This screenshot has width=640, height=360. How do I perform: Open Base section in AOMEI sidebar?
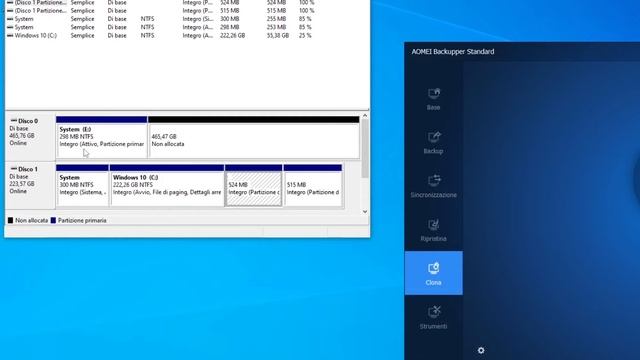click(433, 99)
